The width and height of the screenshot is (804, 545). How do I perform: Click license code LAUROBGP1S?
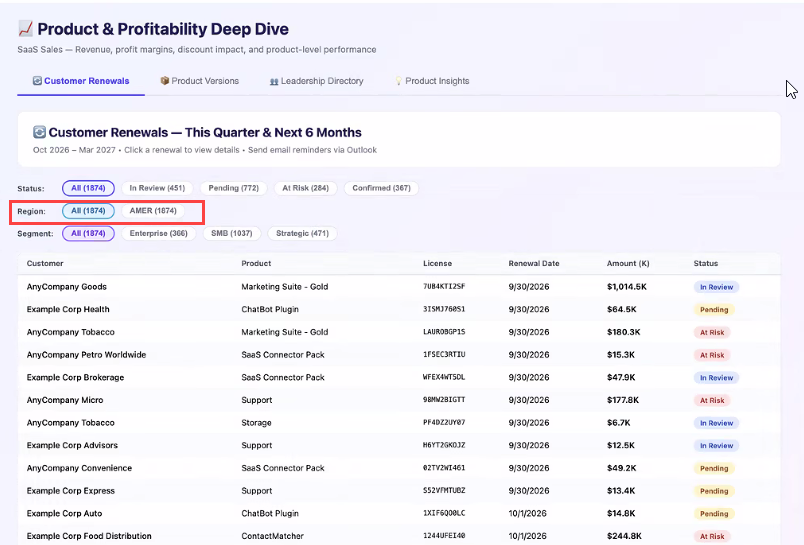(x=444, y=332)
